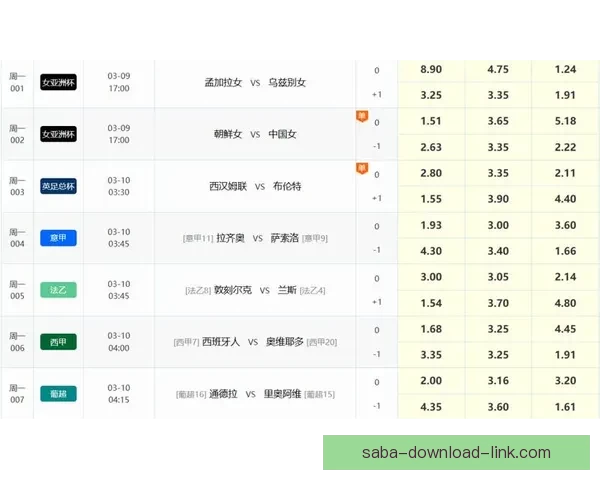The height and width of the screenshot is (480, 600).
Task: Click team name 萨索洛
Action: (x=285, y=238)
